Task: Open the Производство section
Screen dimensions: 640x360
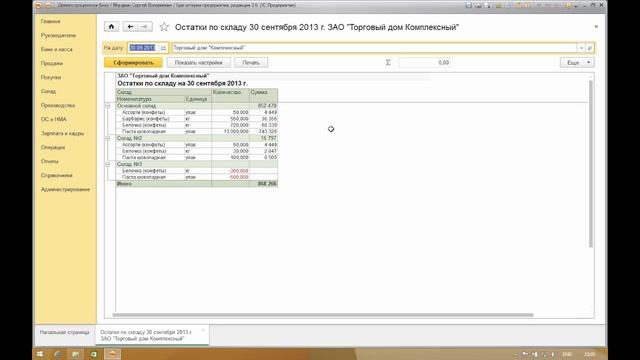Action: click(58, 105)
